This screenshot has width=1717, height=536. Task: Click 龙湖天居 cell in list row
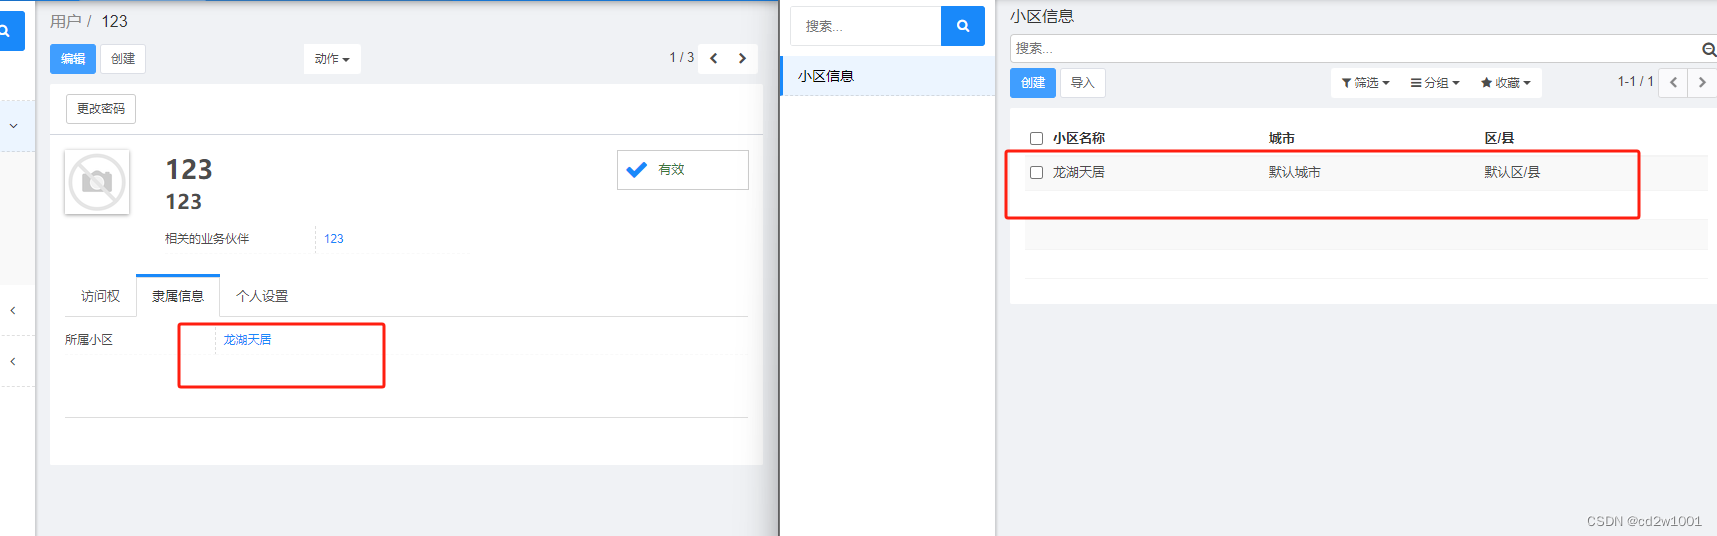(1078, 172)
